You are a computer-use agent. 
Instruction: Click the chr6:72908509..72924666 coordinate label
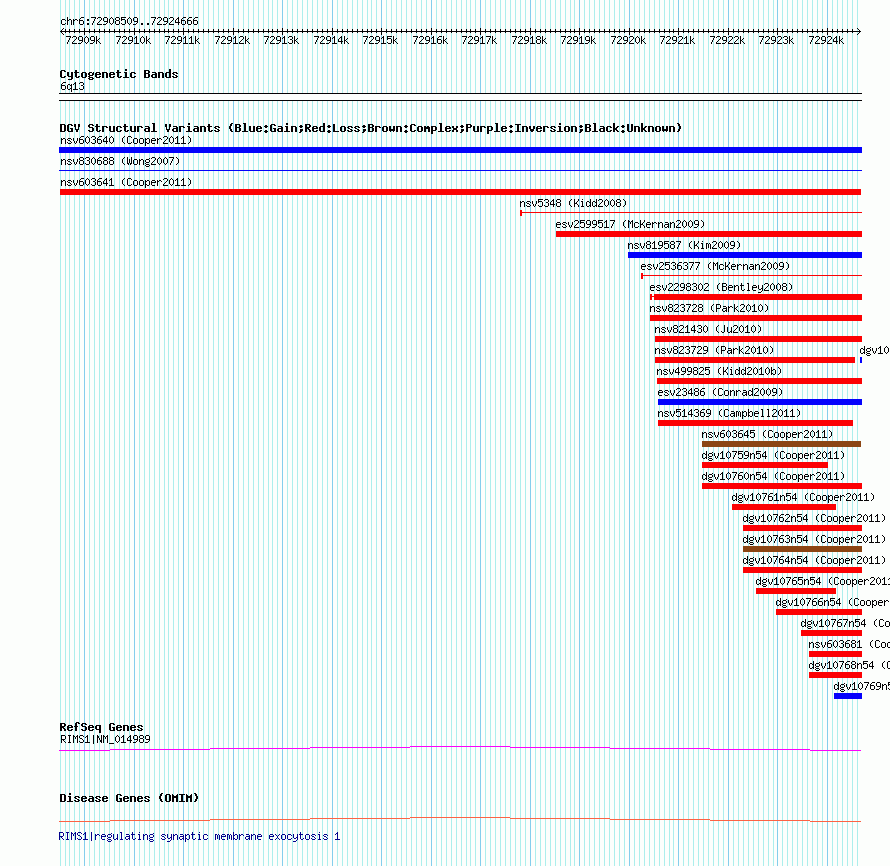click(129, 21)
